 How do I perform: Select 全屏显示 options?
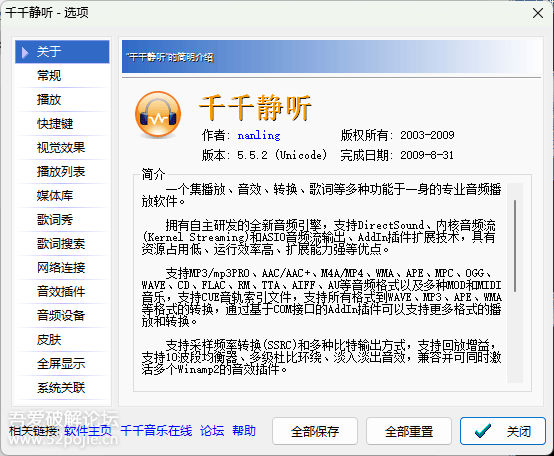(62, 364)
